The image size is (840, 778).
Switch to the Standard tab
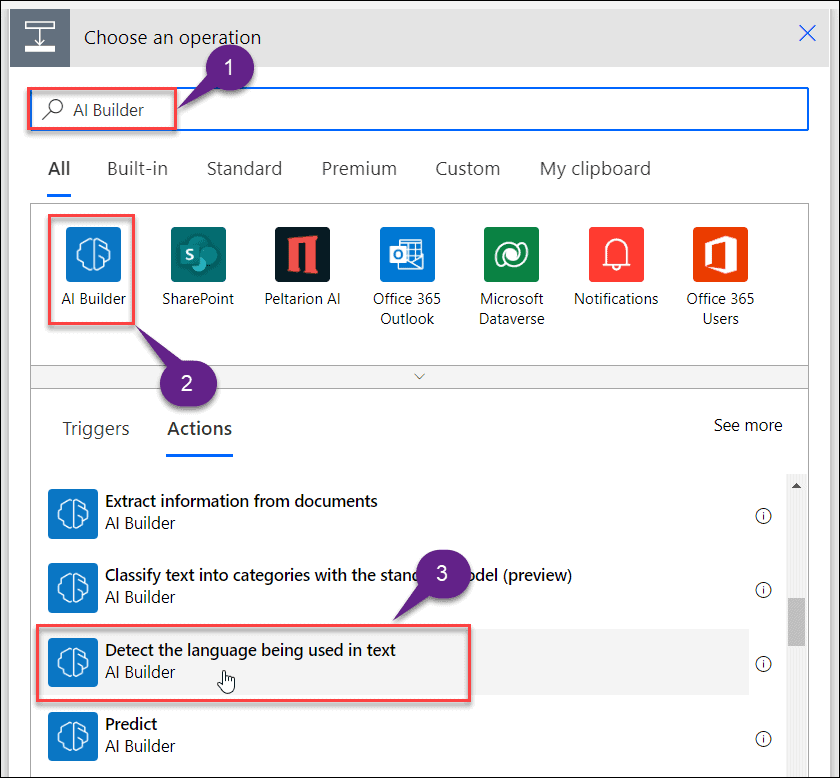(x=244, y=169)
